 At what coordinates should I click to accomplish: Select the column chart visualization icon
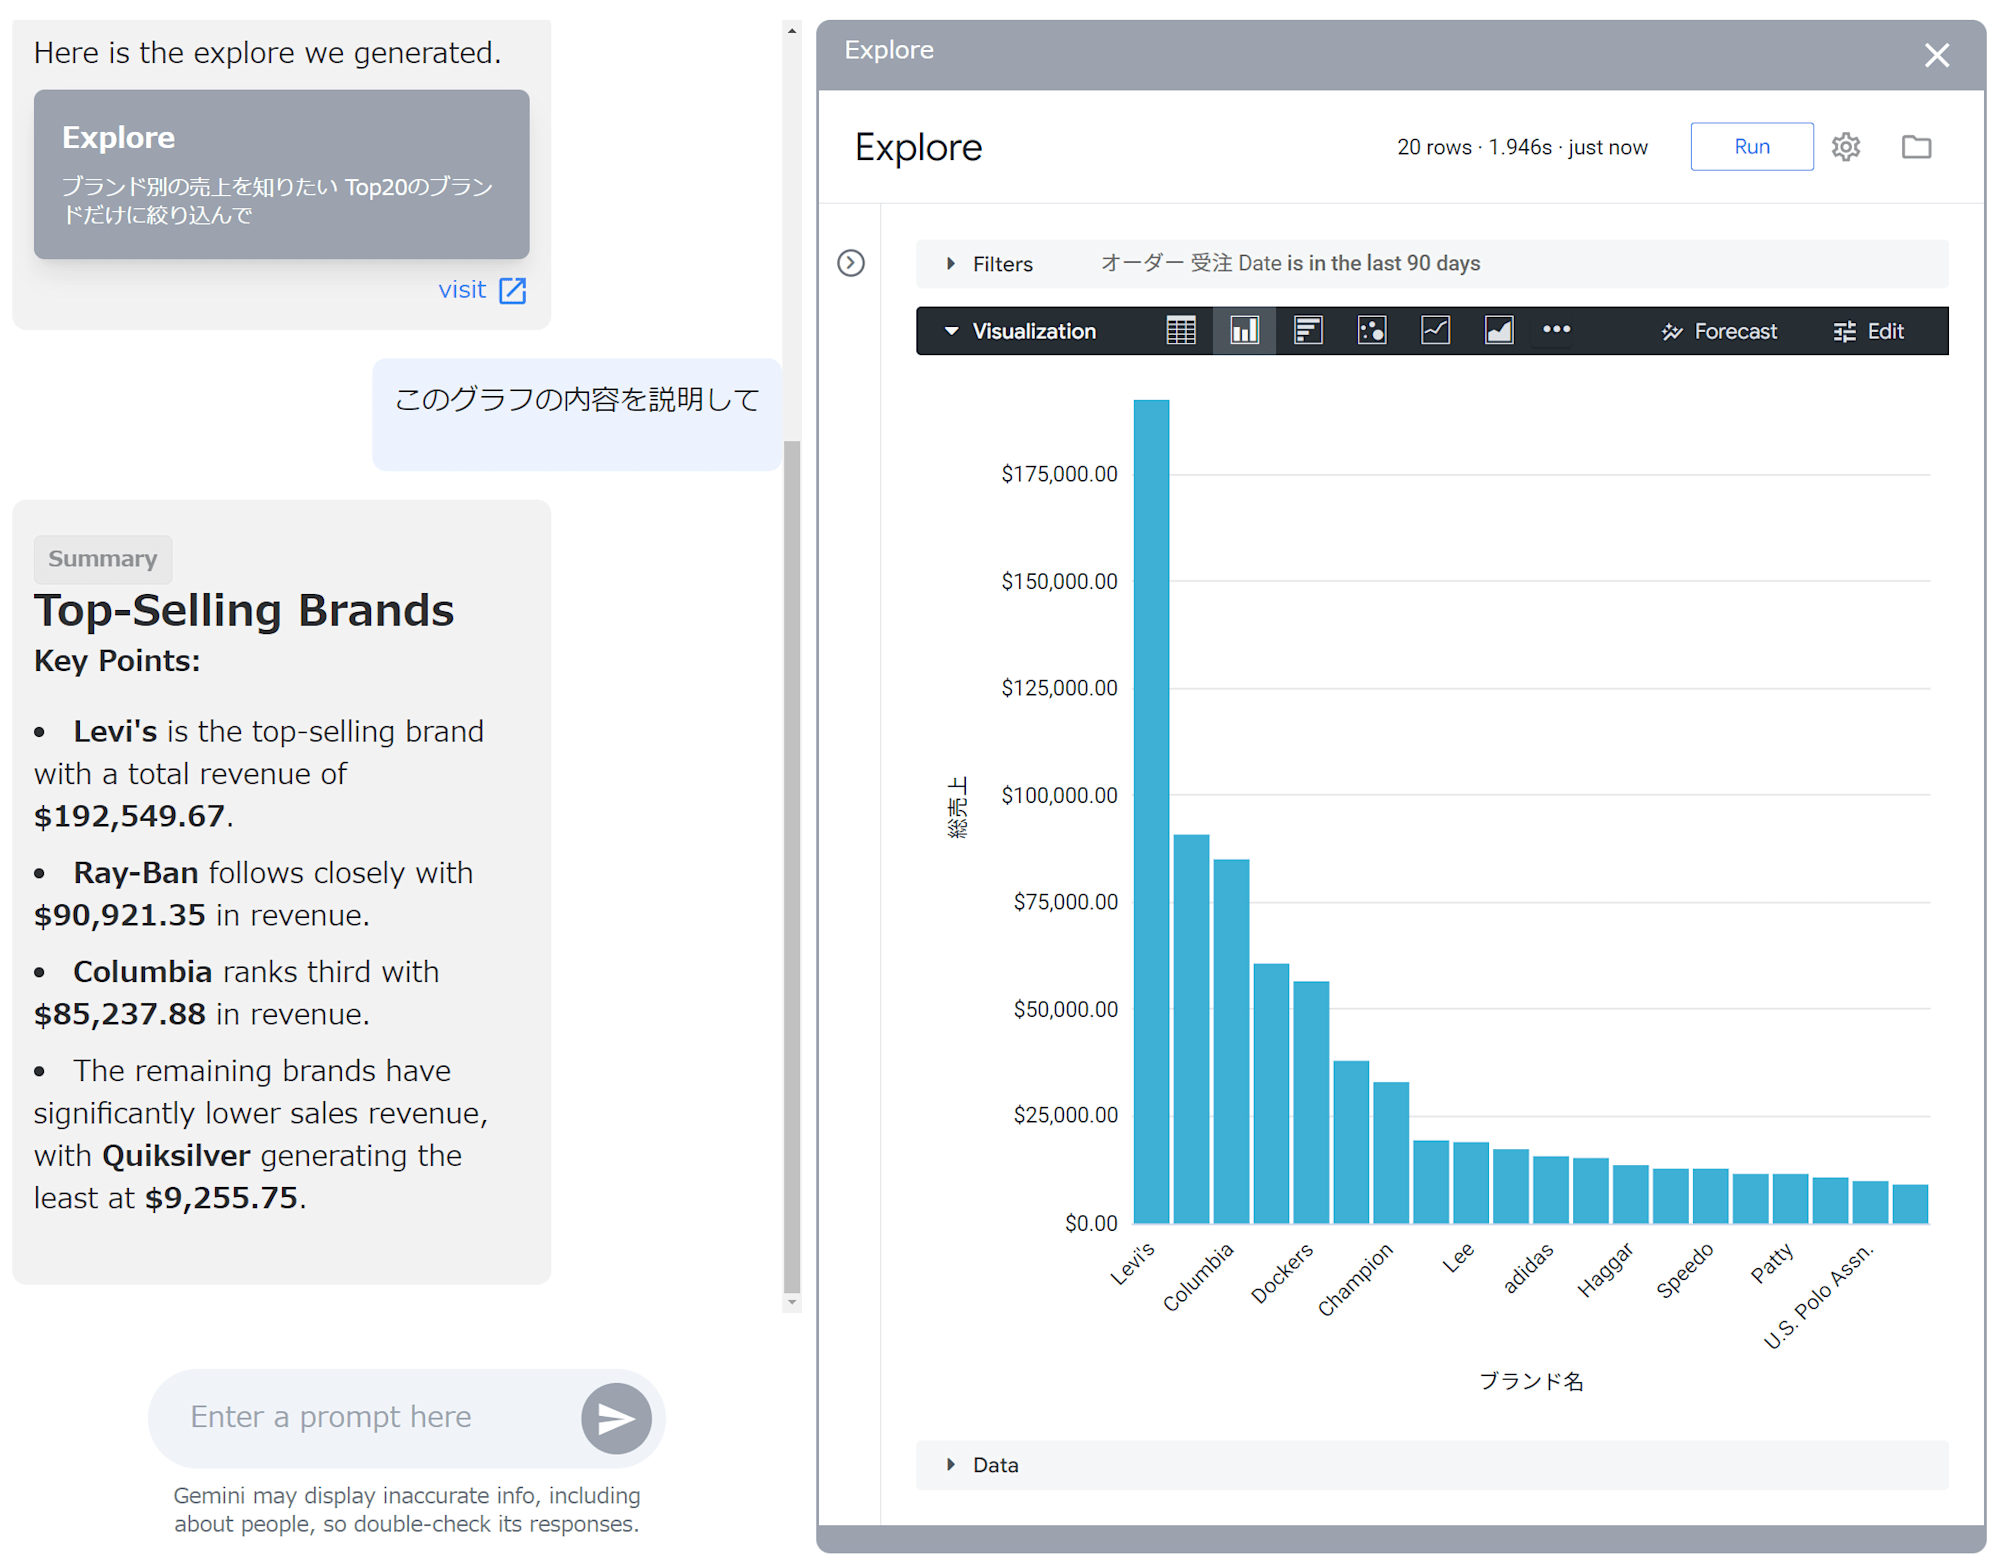(x=1244, y=331)
